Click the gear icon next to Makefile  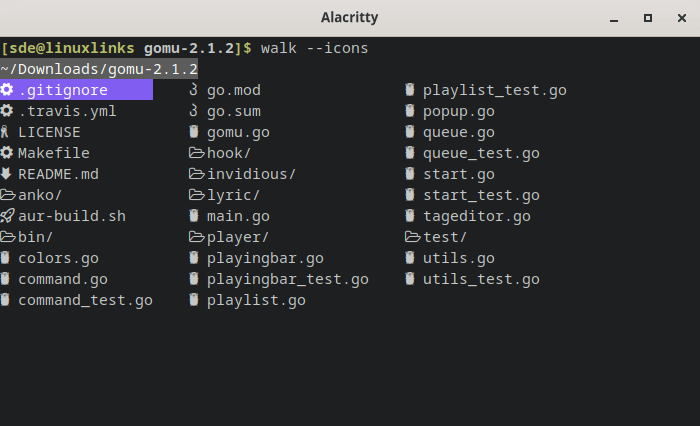coord(7,153)
